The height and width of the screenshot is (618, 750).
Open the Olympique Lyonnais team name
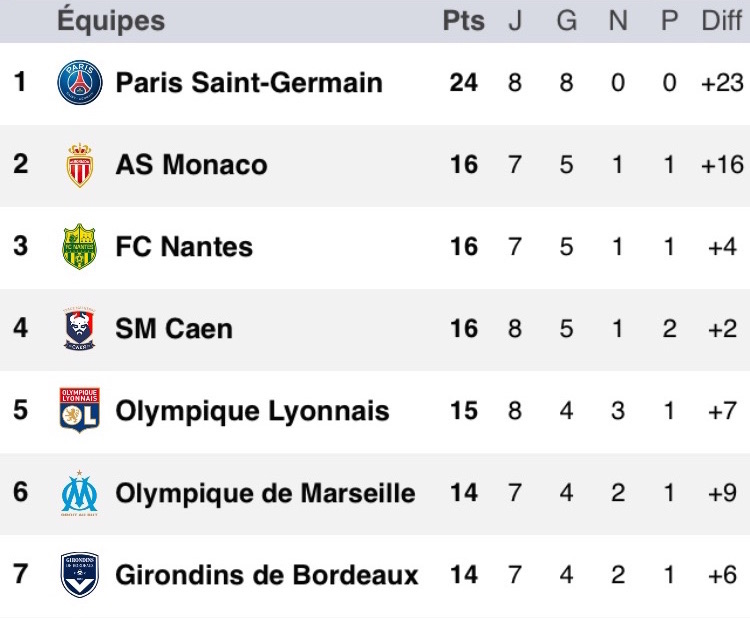coord(253,411)
